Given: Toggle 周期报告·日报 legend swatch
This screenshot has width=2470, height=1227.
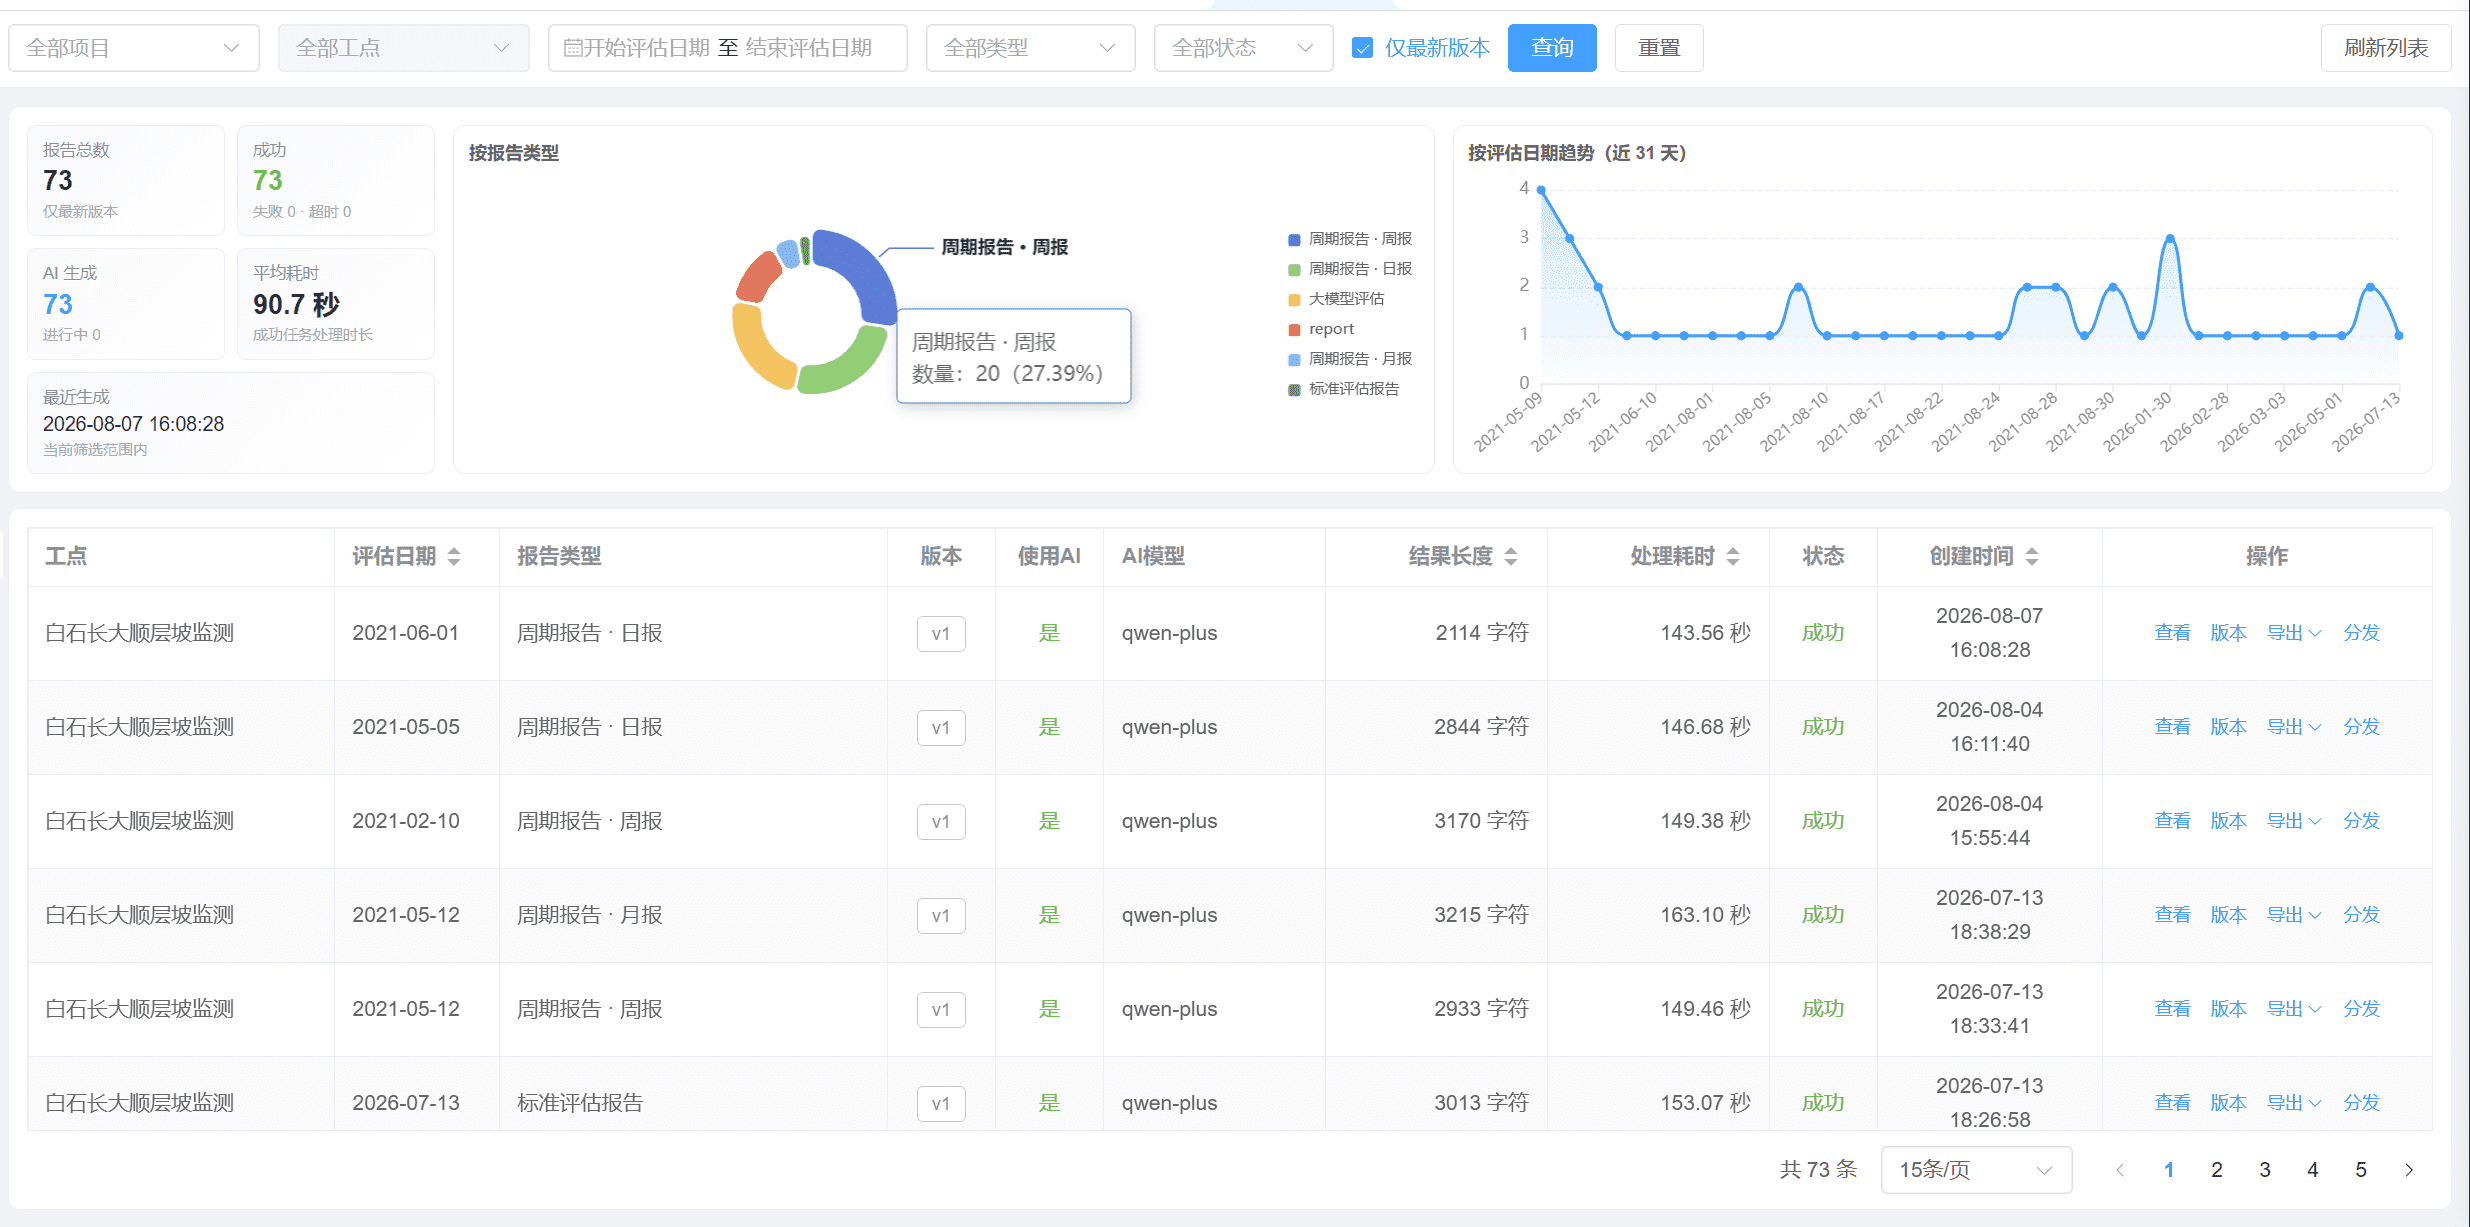Looking at the screenshot, I should click(1294, 270).
